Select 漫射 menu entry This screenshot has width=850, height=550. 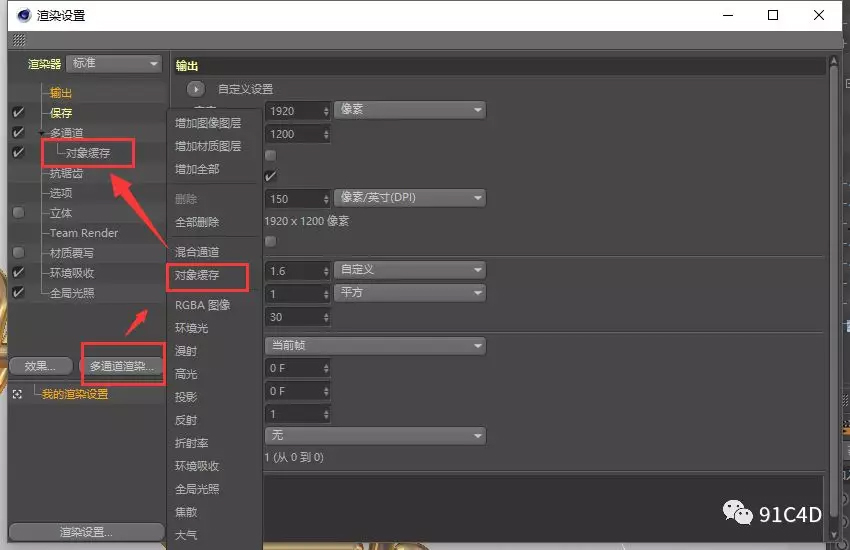coord(186,351)
